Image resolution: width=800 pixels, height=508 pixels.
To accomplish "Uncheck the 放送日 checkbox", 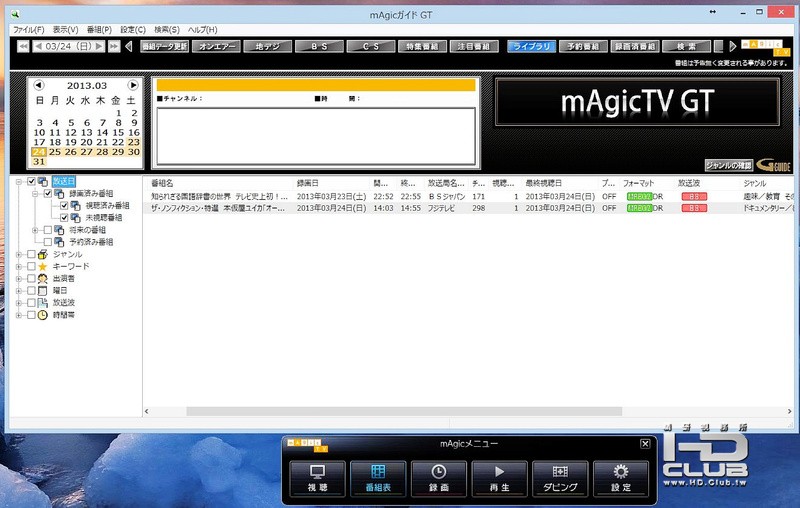I will 32,181.
